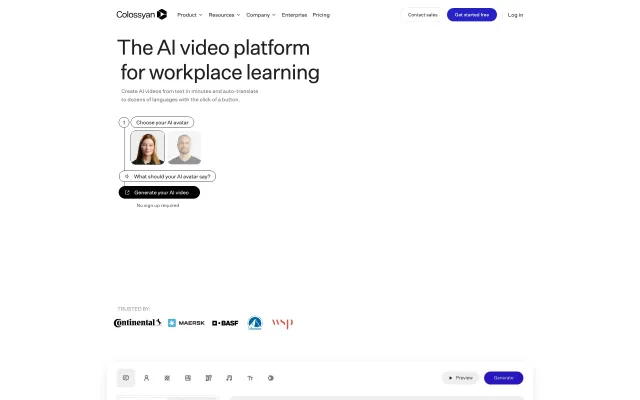The width and height of the screenshot is (640, 400).
Task: Open the Enterprise page from navigation
Action: point(295,15)
